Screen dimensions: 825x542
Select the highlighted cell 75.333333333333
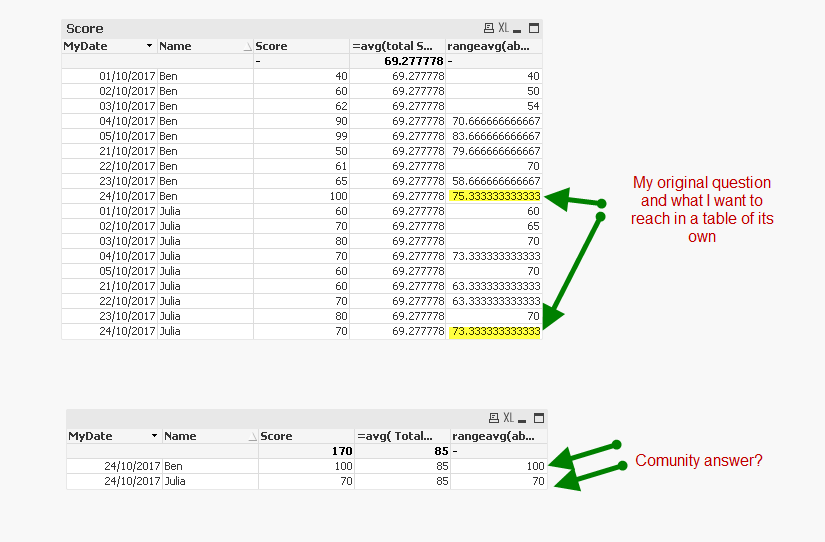496,196
